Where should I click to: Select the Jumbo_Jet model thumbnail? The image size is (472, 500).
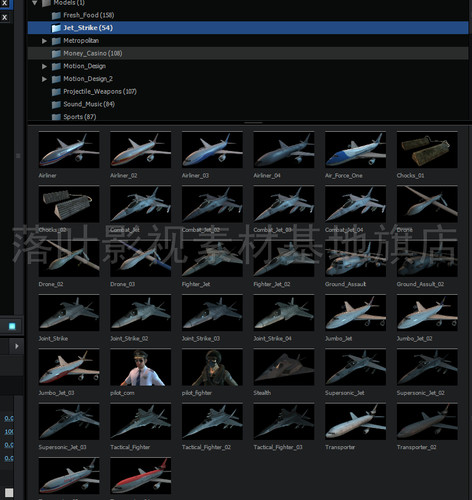coord(356,313)
